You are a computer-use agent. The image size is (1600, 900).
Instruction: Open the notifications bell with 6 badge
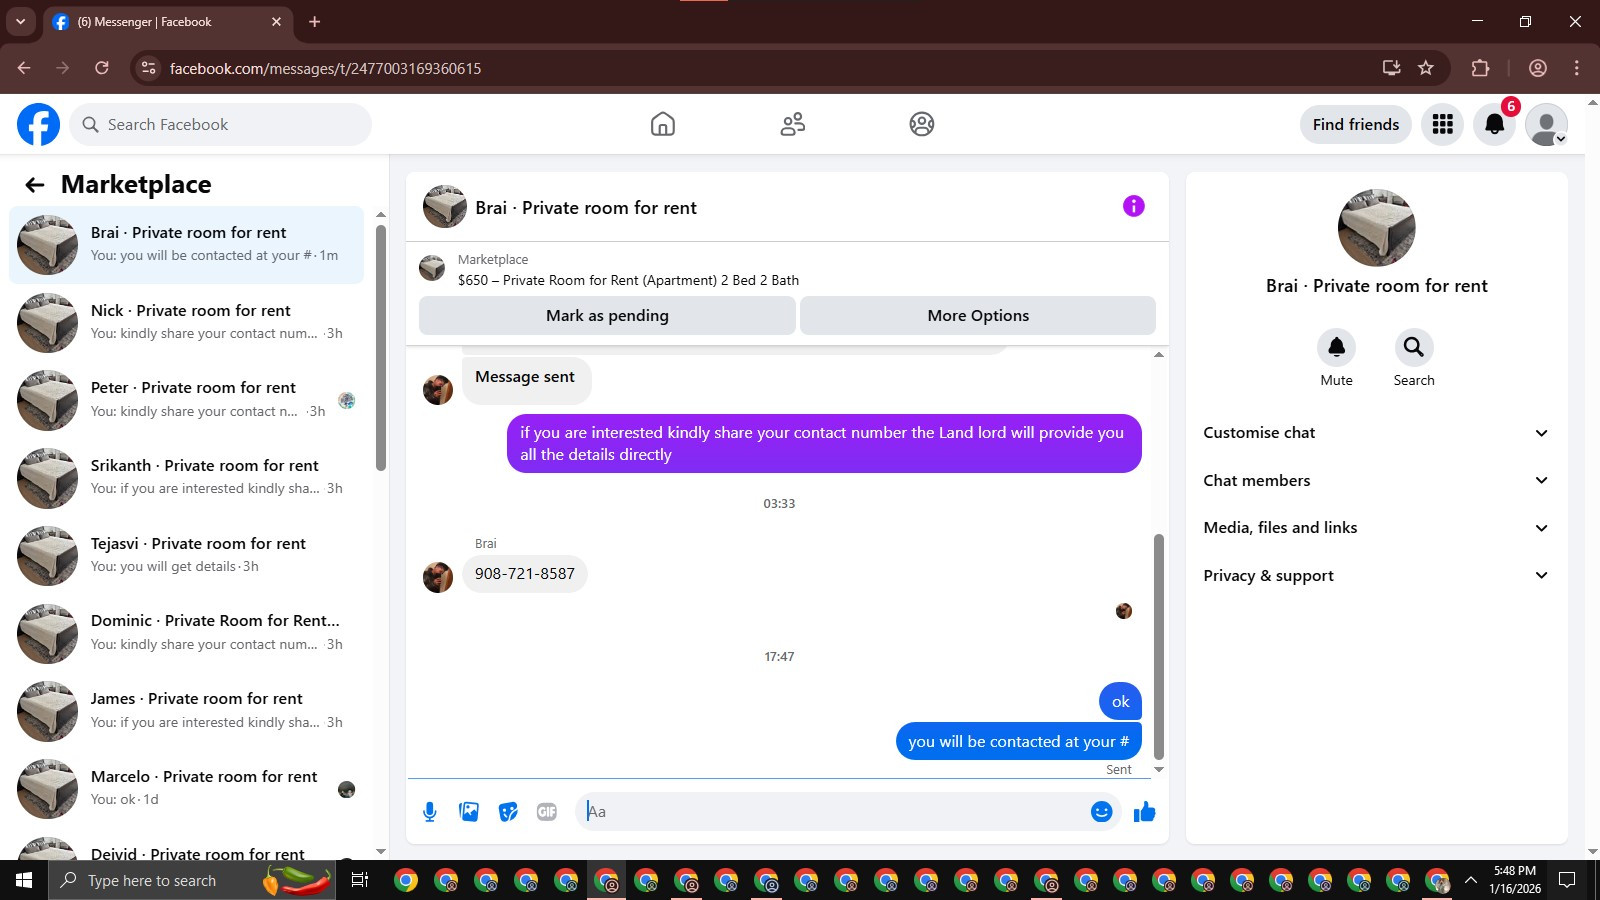(x=1495, y=124)
